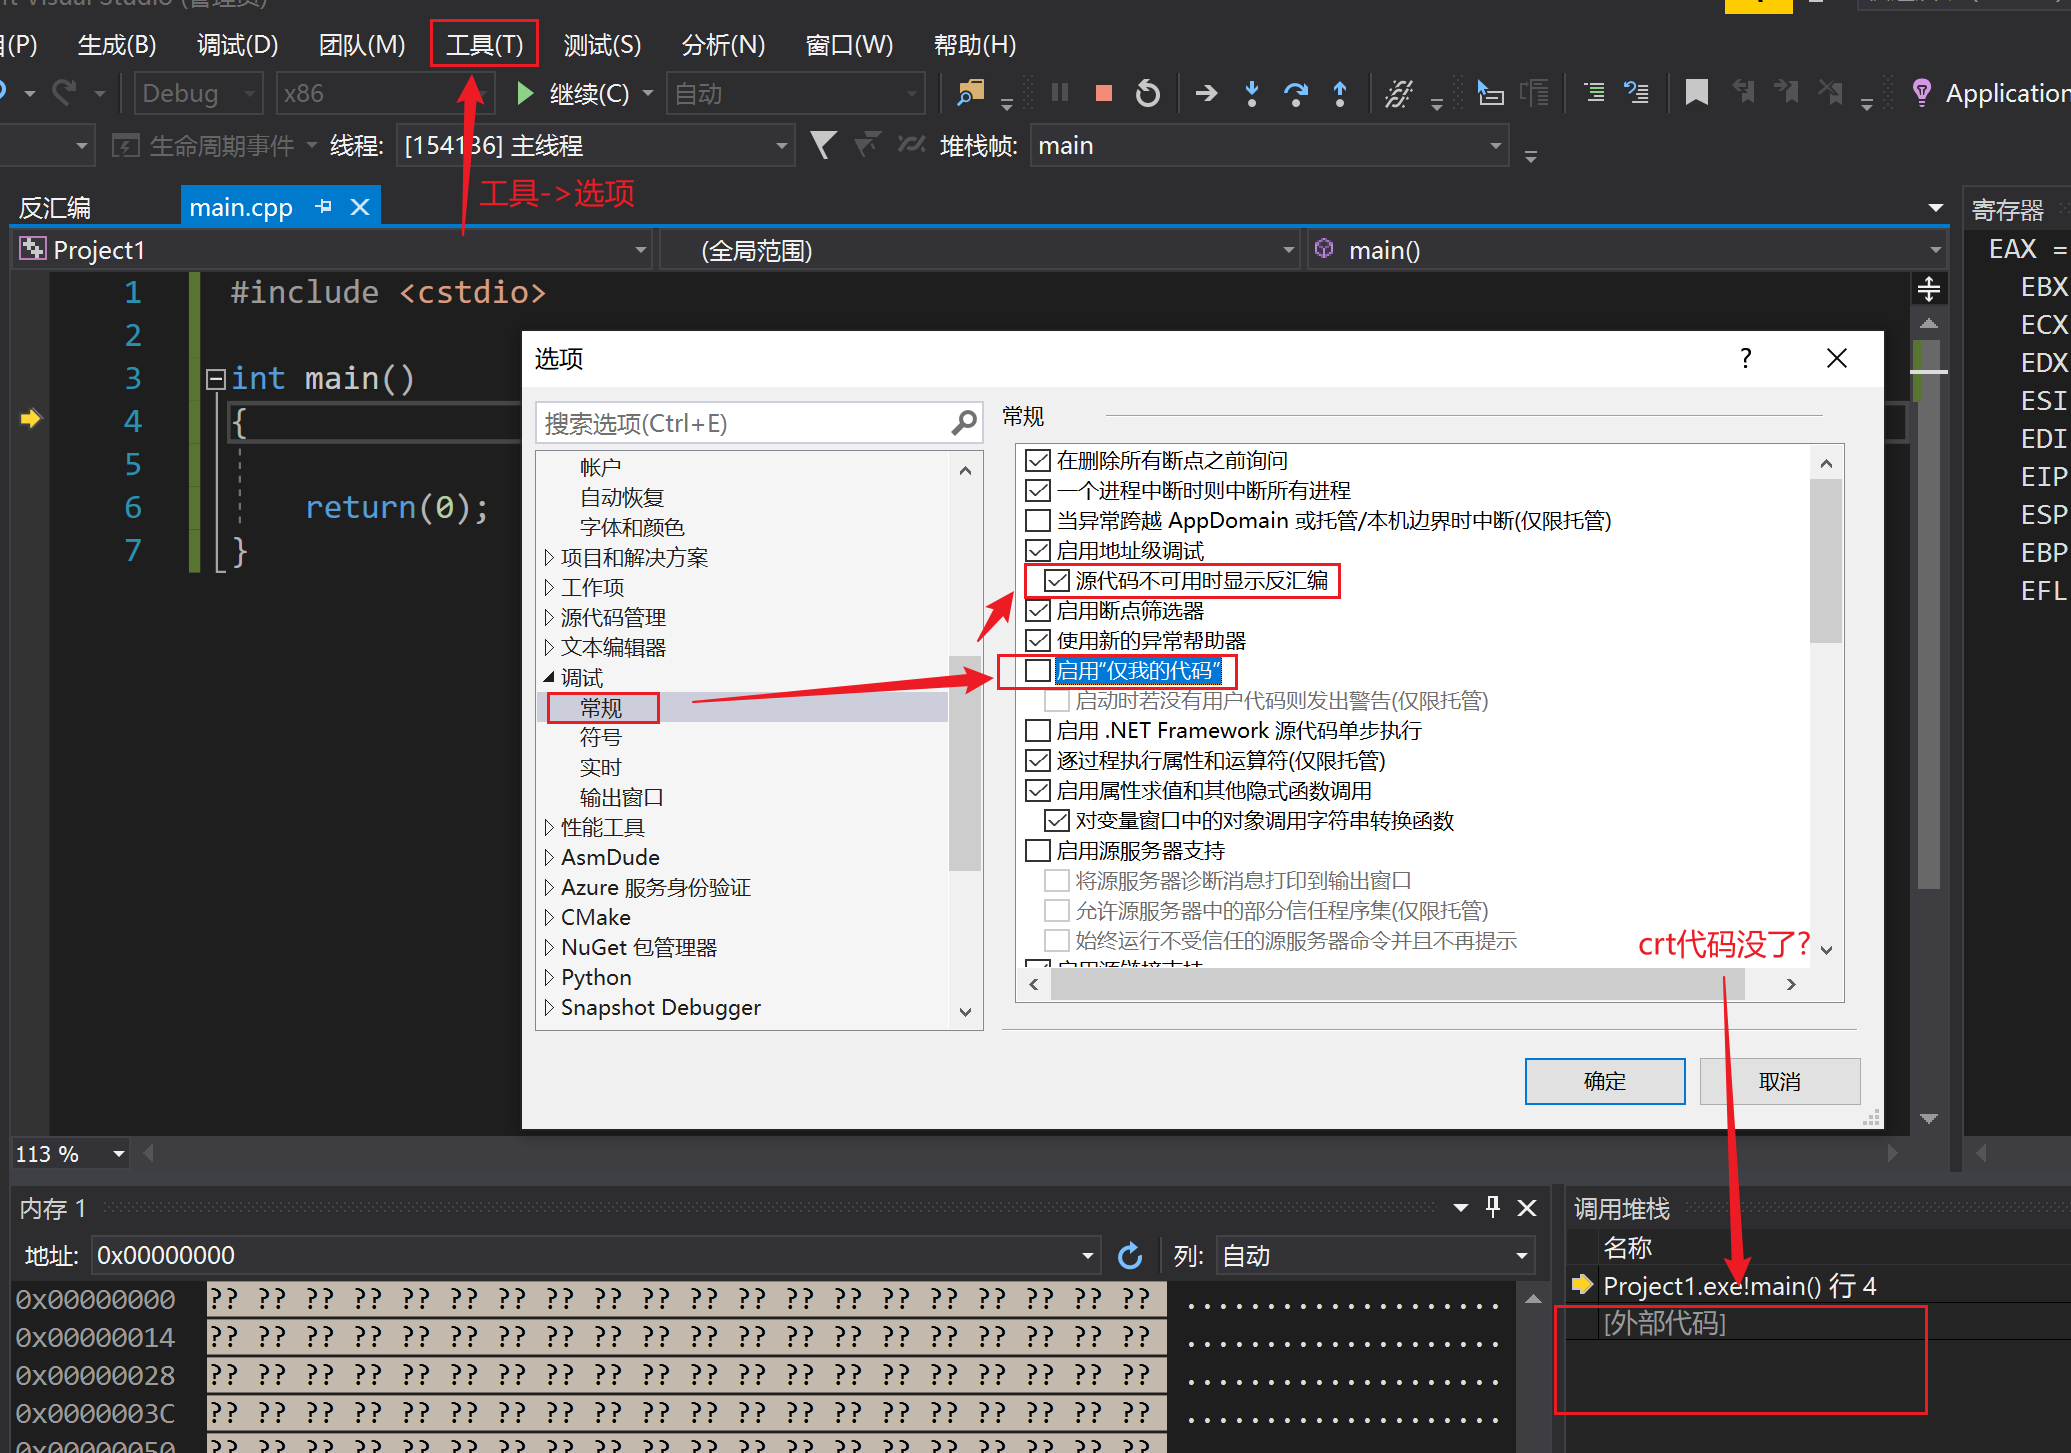Screen dimensions: 2071x1453
Task: Click the thread filter funnel icon
Action: tap(822, 146)
